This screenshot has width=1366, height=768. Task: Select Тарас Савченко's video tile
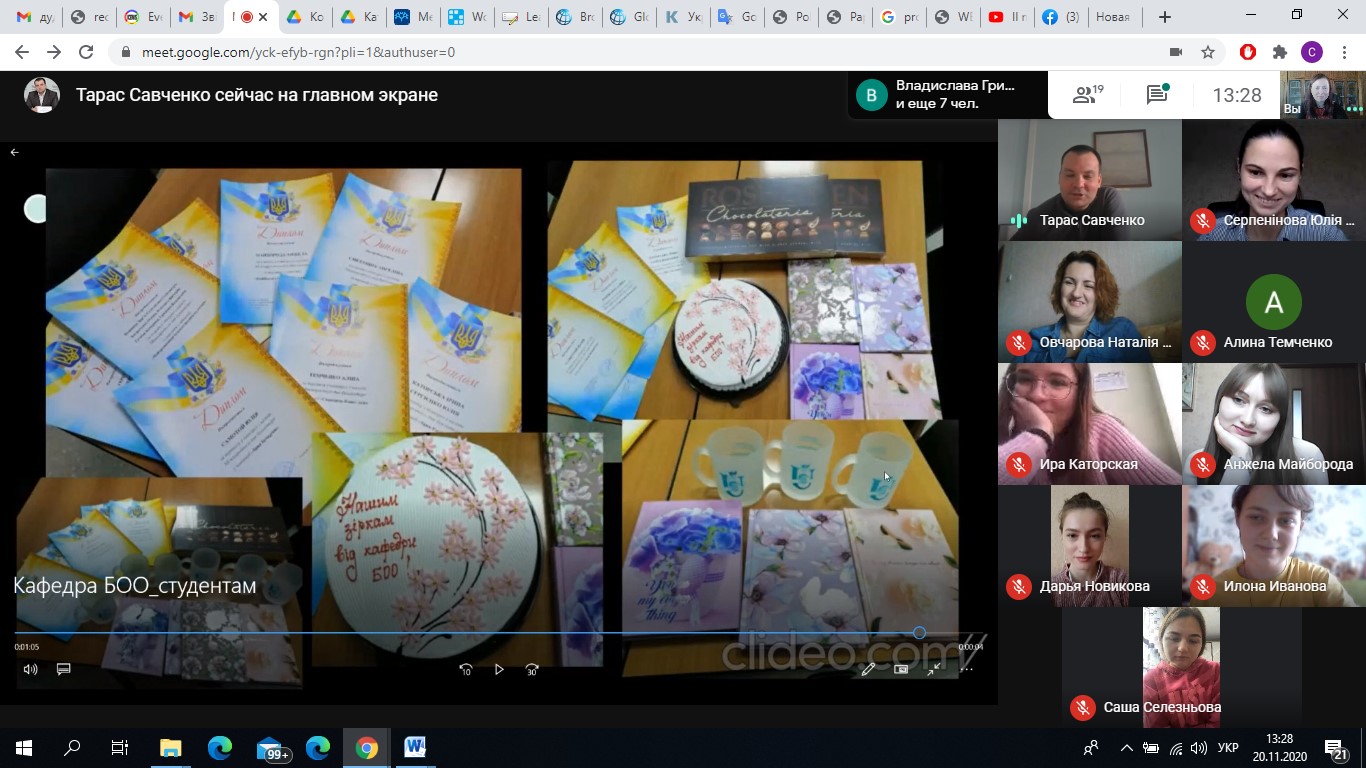(1090, 180)
